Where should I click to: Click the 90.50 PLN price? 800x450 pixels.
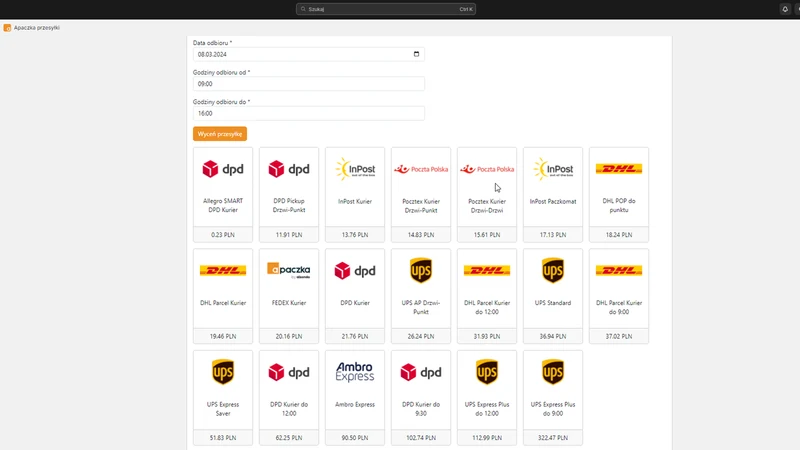point(355,438)
